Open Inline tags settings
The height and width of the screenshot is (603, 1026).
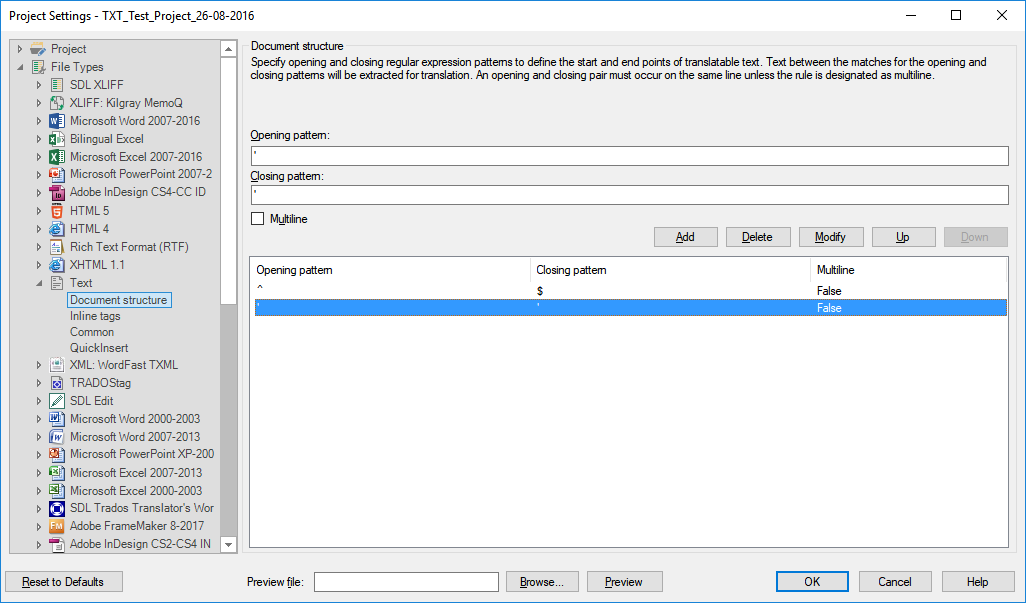(x=96, y=316)
